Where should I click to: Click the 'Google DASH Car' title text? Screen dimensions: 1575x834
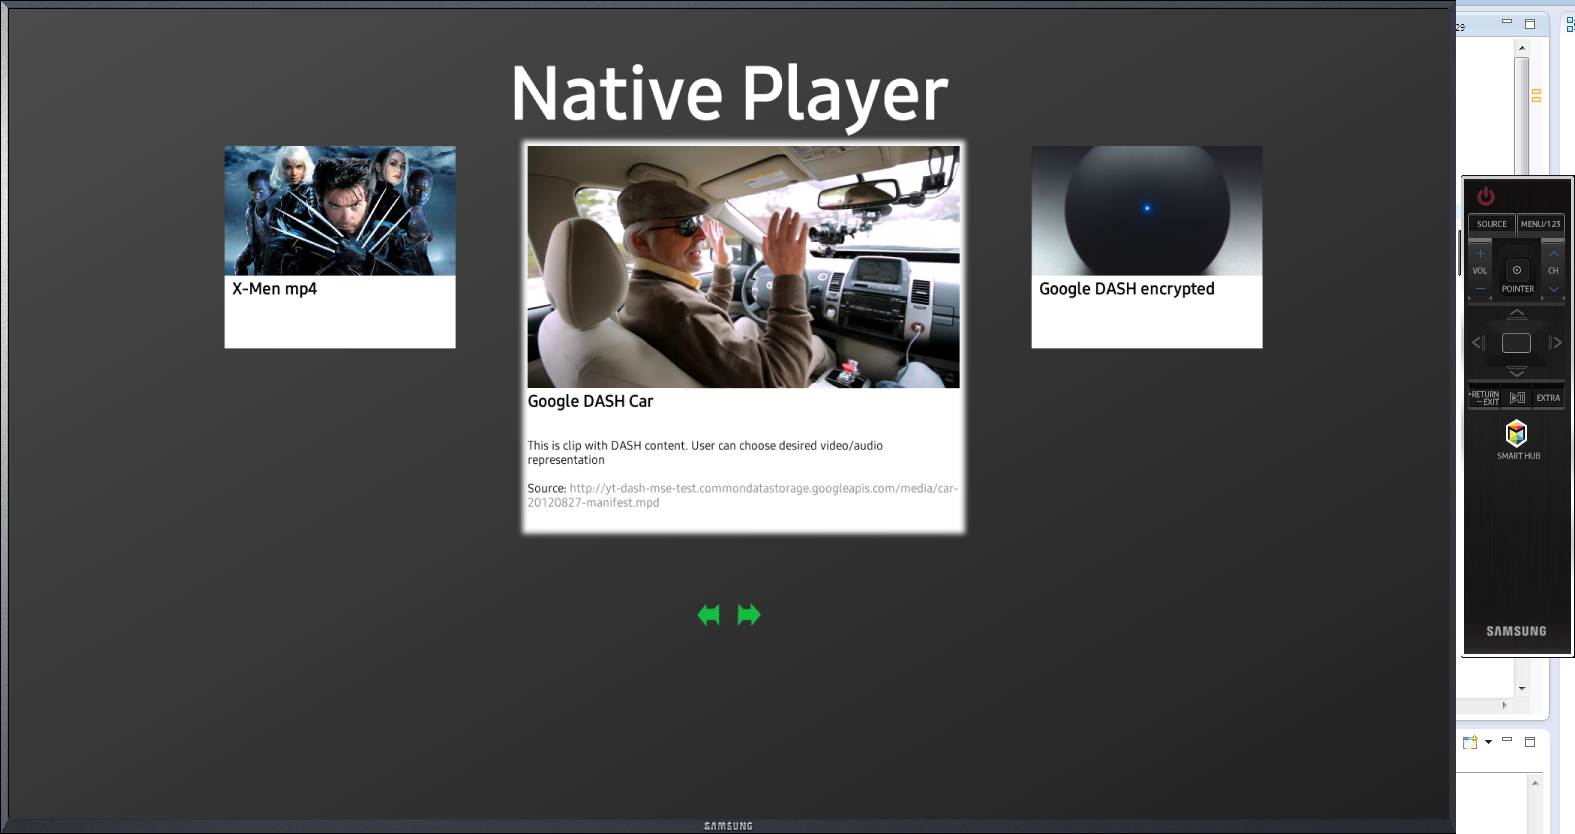point(590,401)
